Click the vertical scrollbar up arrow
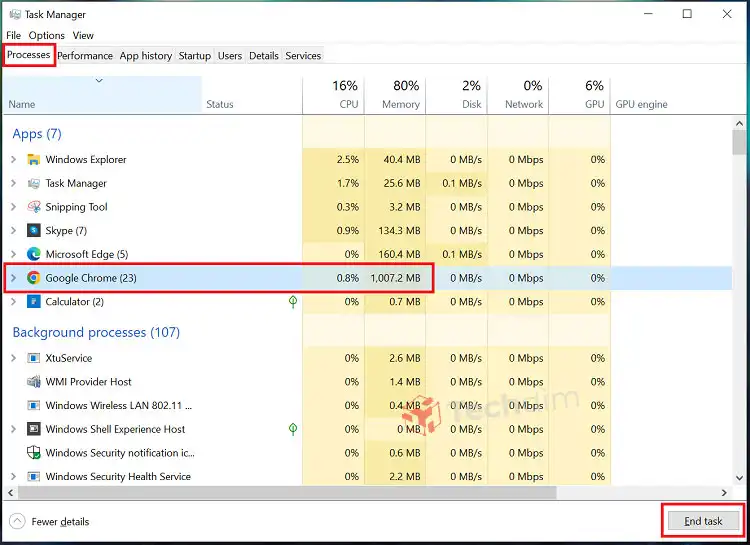This screenshot has height=545, width=750. click(x=739, y=123)
